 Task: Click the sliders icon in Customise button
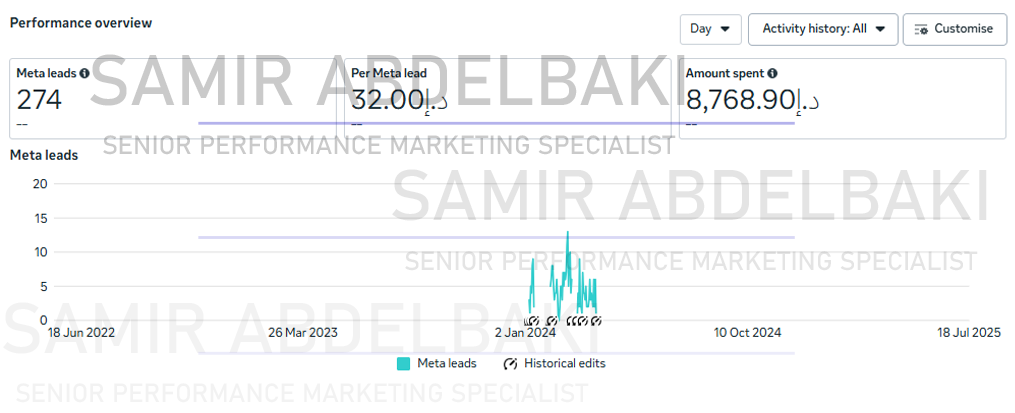tap(921, 29)
